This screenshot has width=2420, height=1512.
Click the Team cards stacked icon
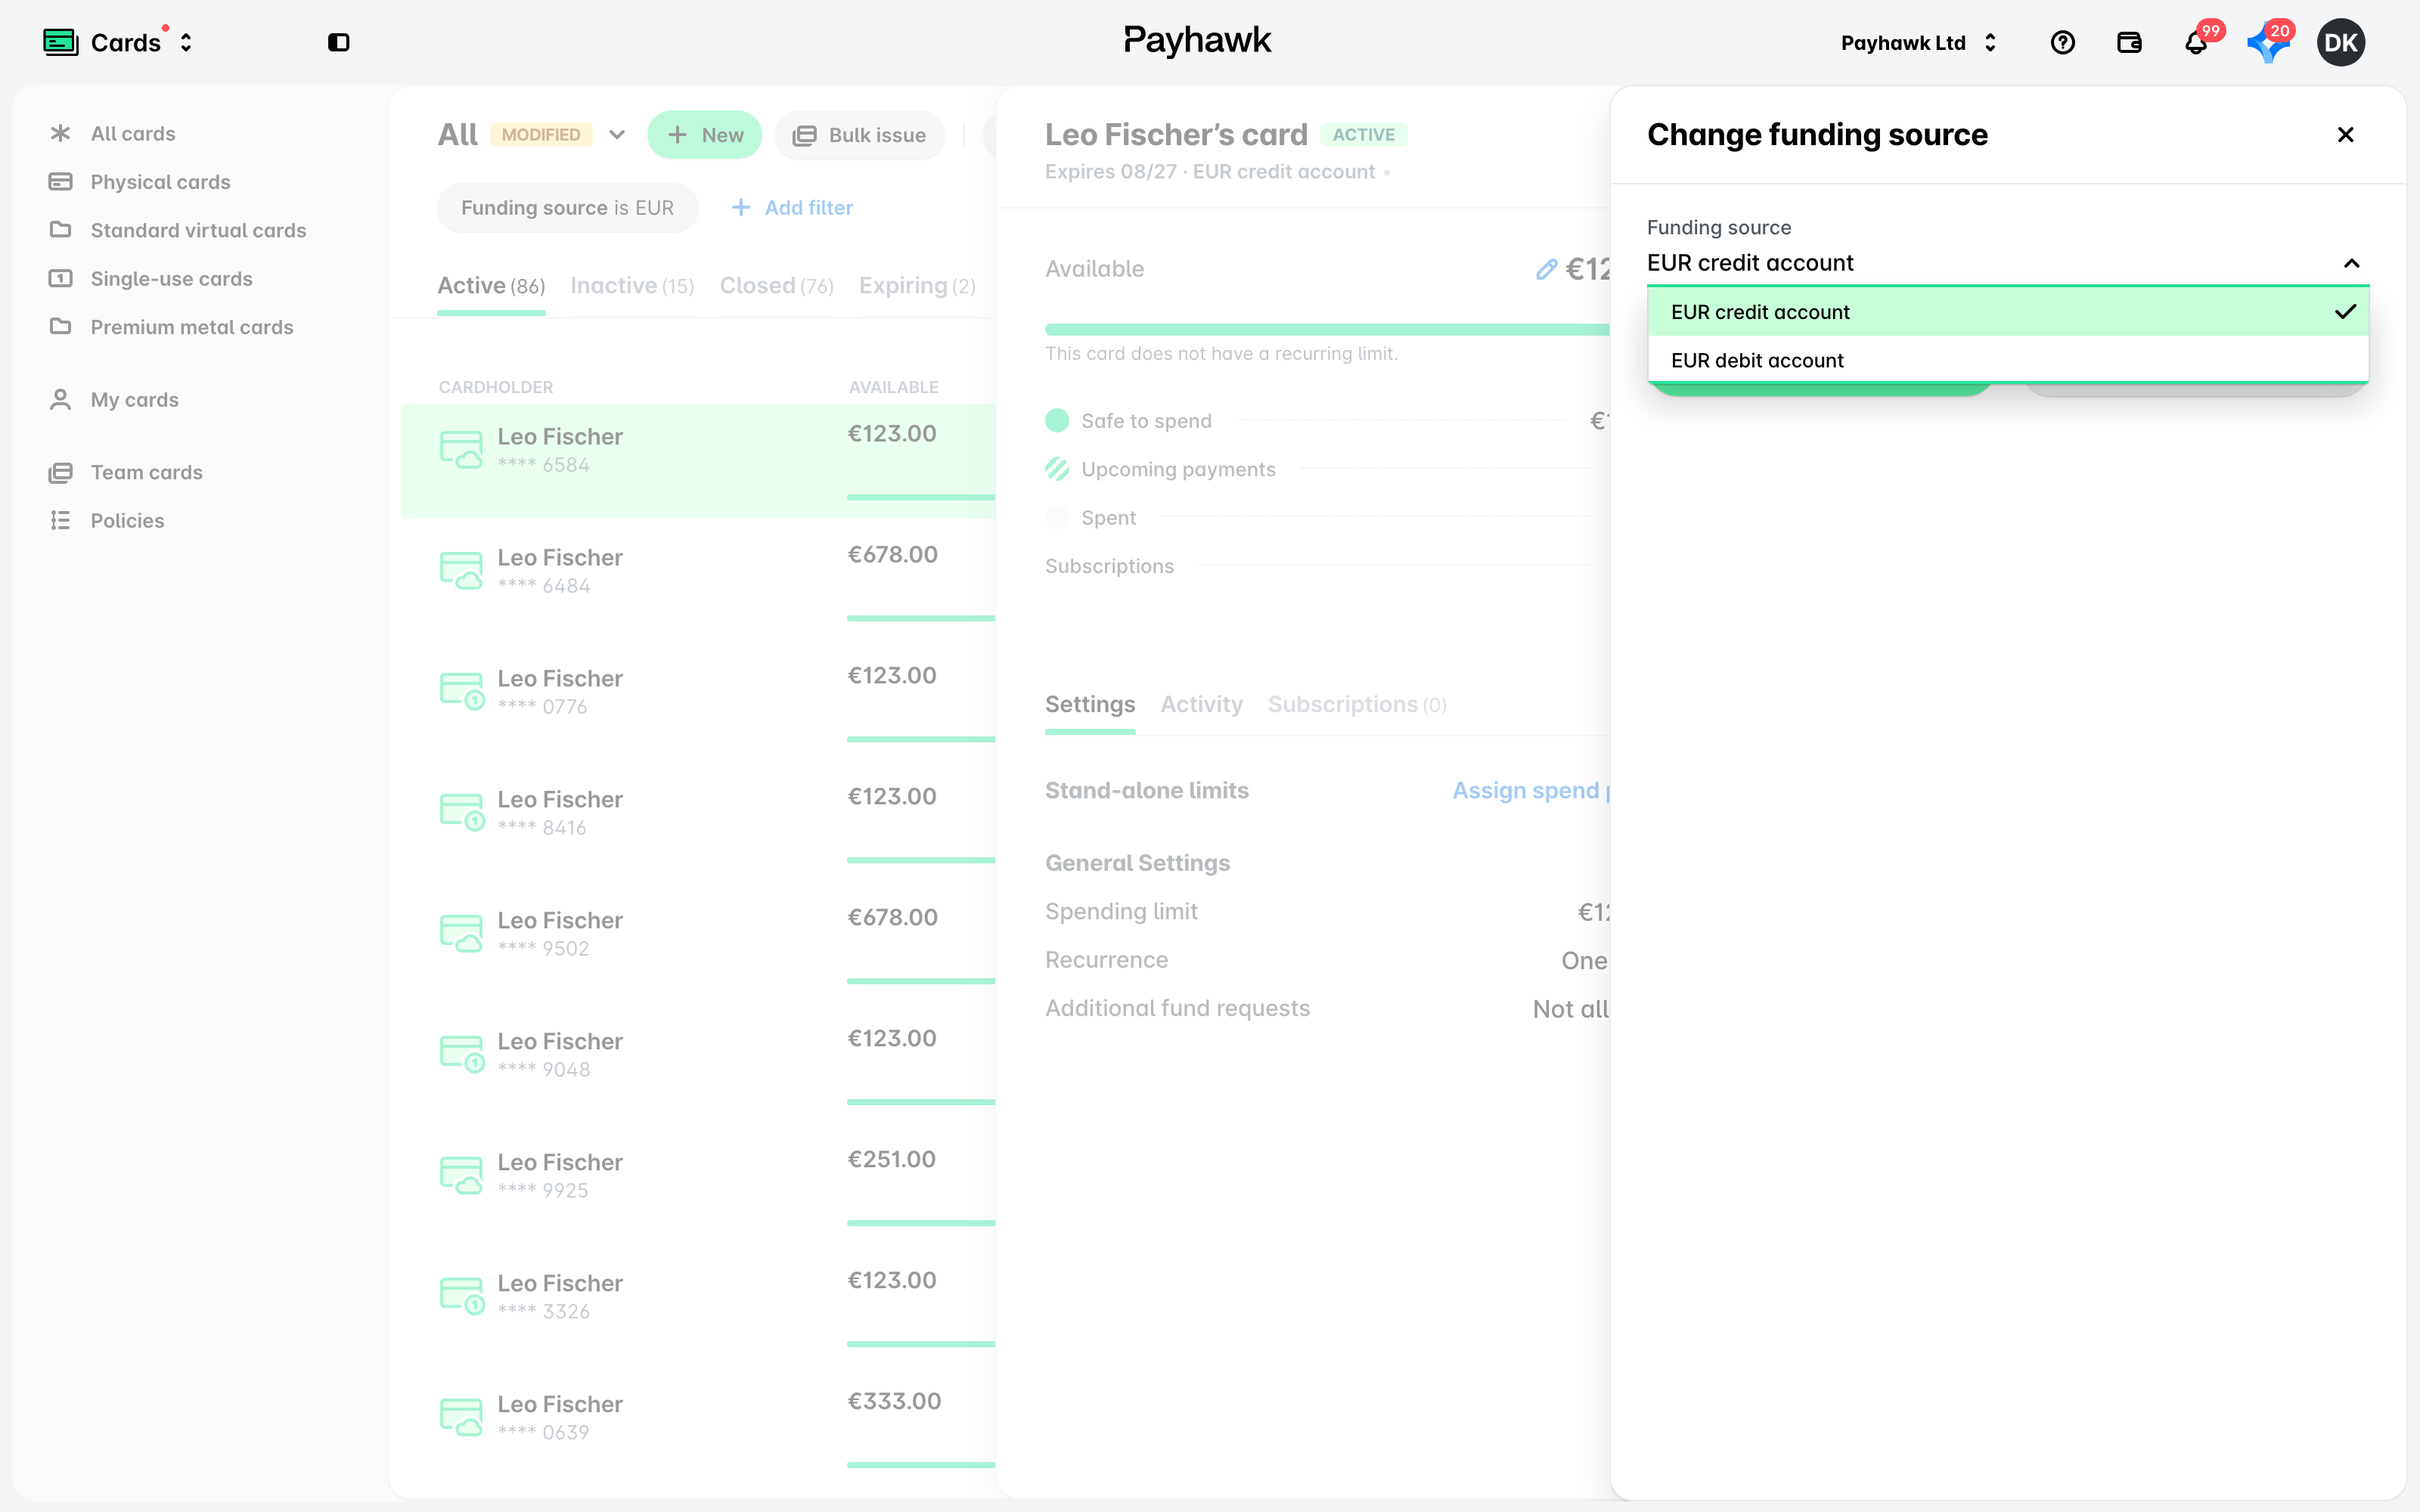[x=60, y=472]
